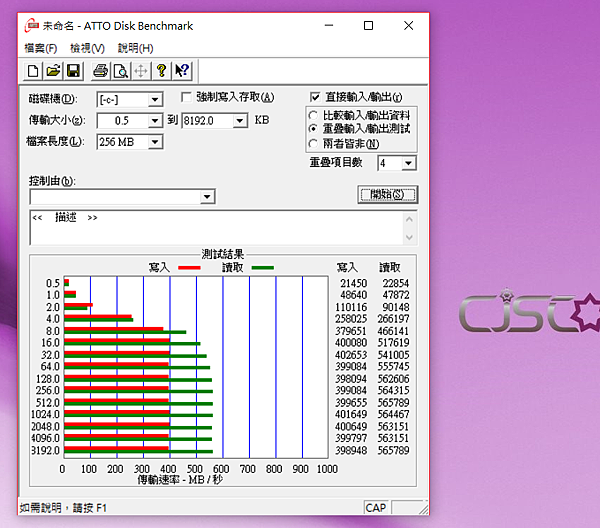Click the Save floppy disk icon
Viewport: 600px width, 528px height.
[73, 71]
